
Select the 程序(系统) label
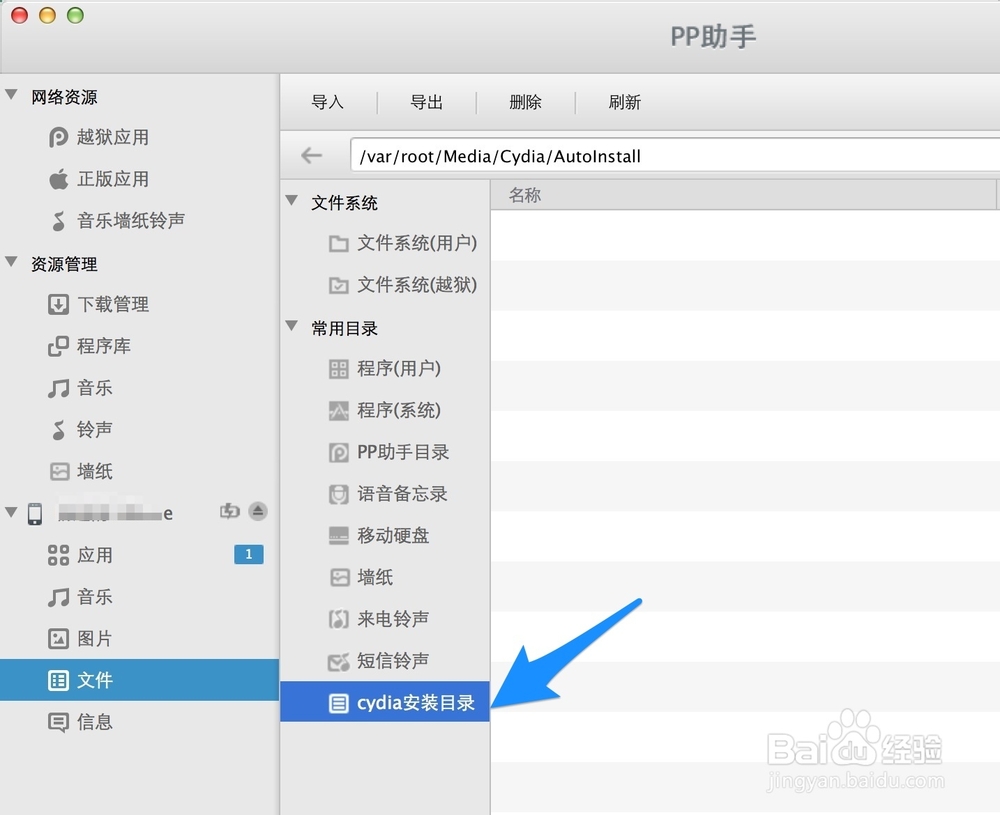[x=399, y=410]
